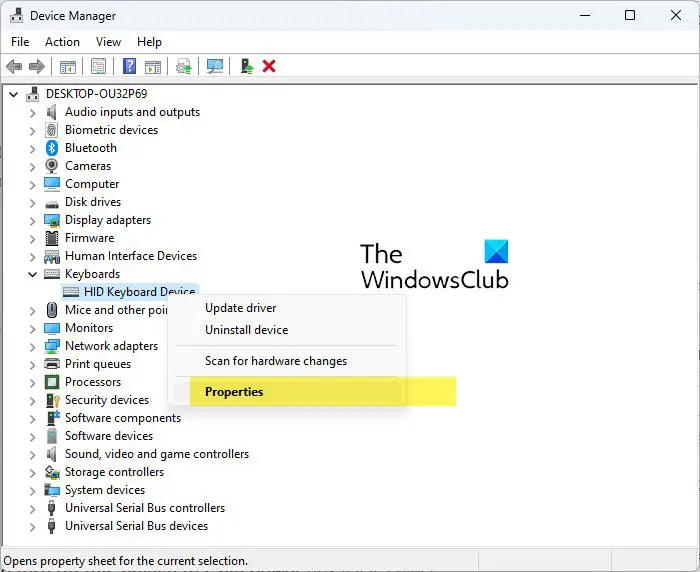Open the View menu
Screen dimensions: 700x572
click(x=108, y=42)
